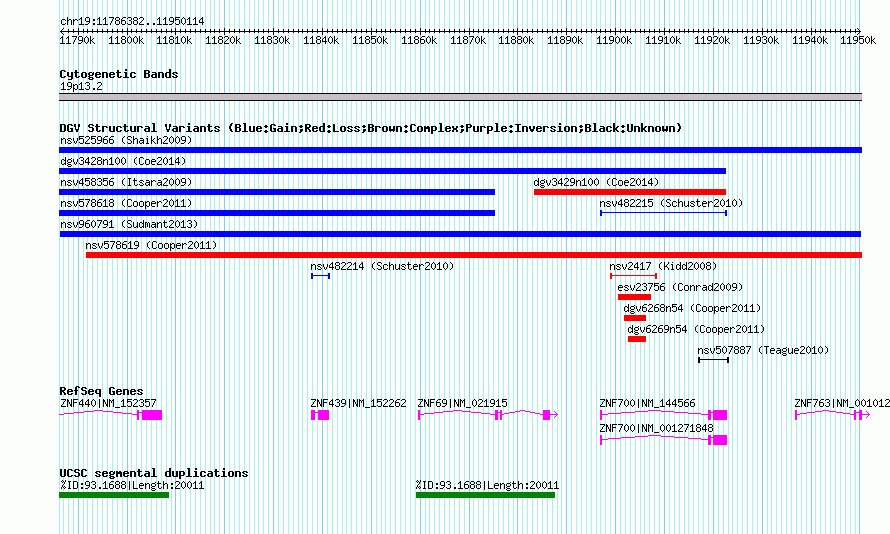The width and height of the screenshot is (890, 534).
Task: Click the UCSC segmental duplications track title
Action: [x=154, y=473]
